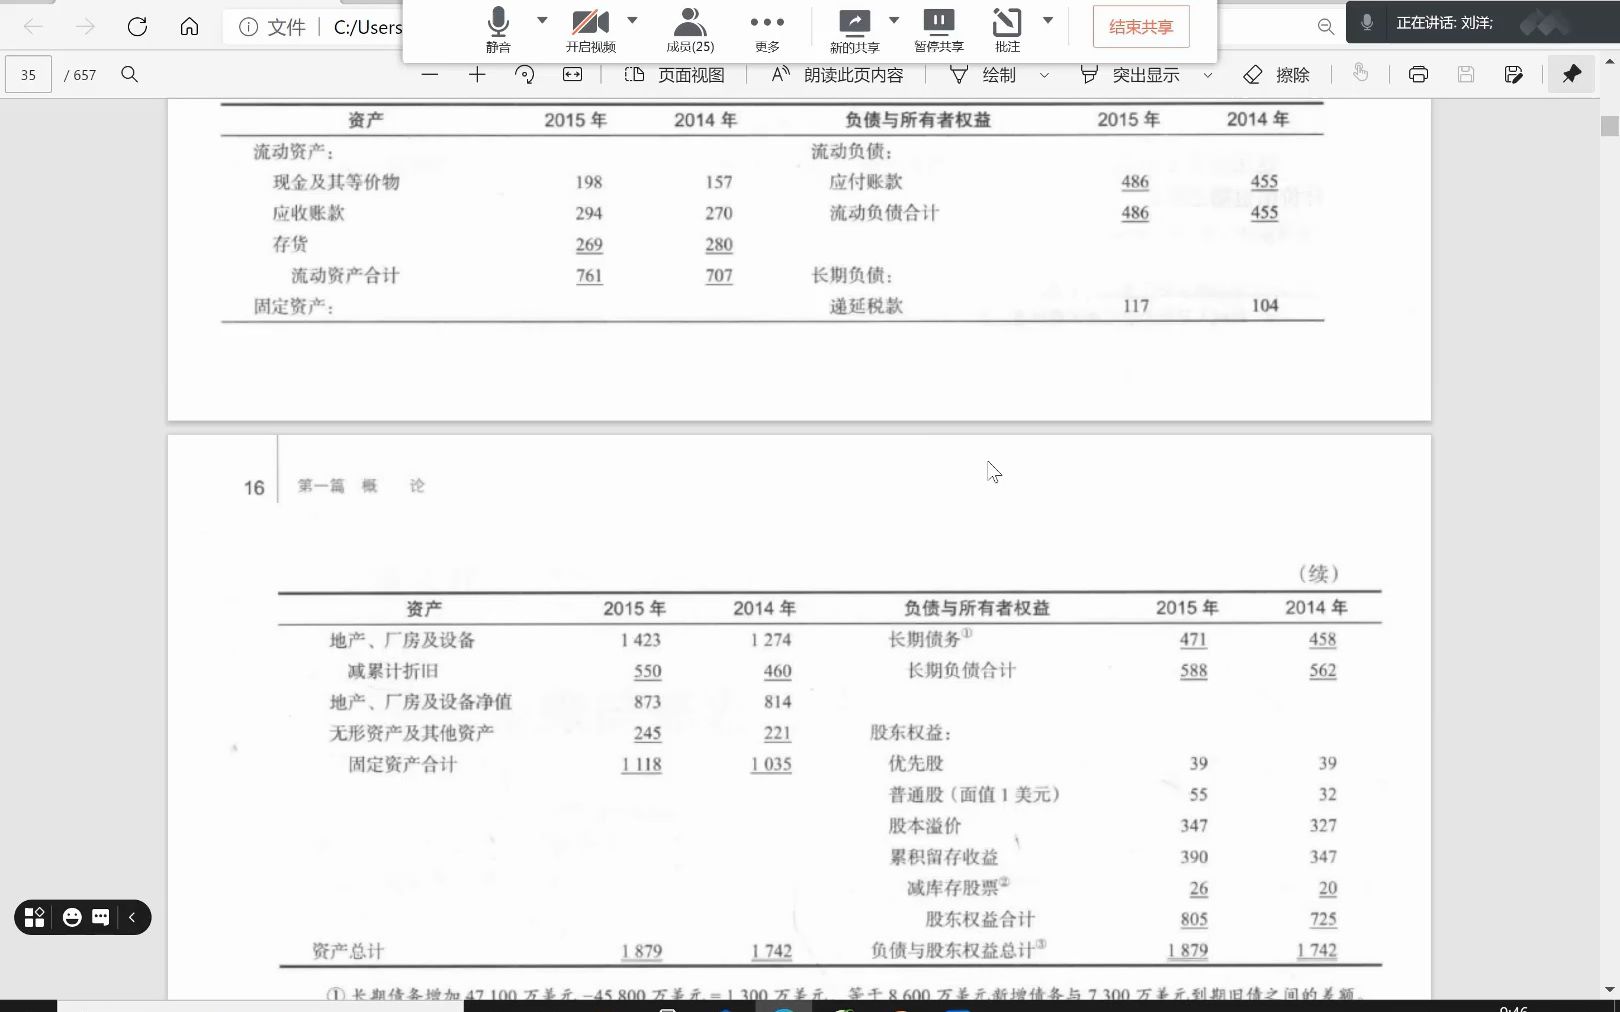Toggle touch writing hand icon
Screen dimensions: 1620x1012
(1360, 73)
